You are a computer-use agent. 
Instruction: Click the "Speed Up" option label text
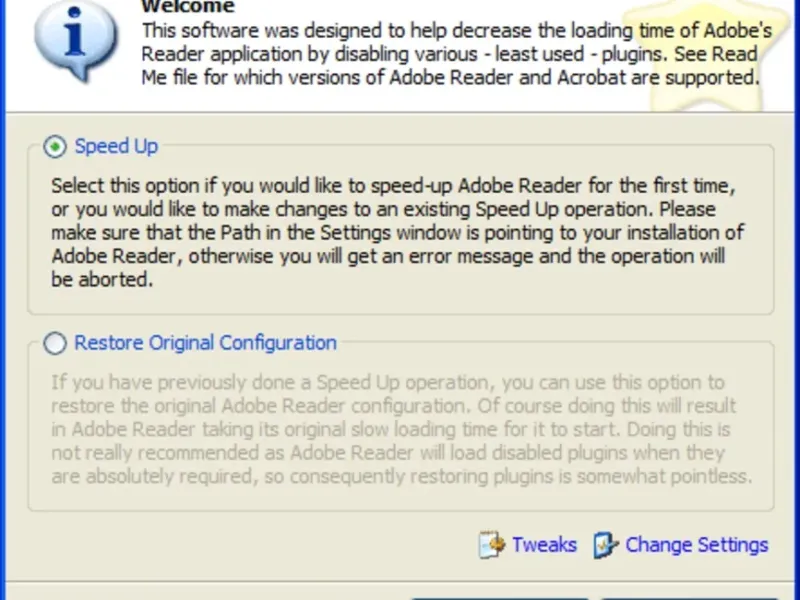[116, 147]
